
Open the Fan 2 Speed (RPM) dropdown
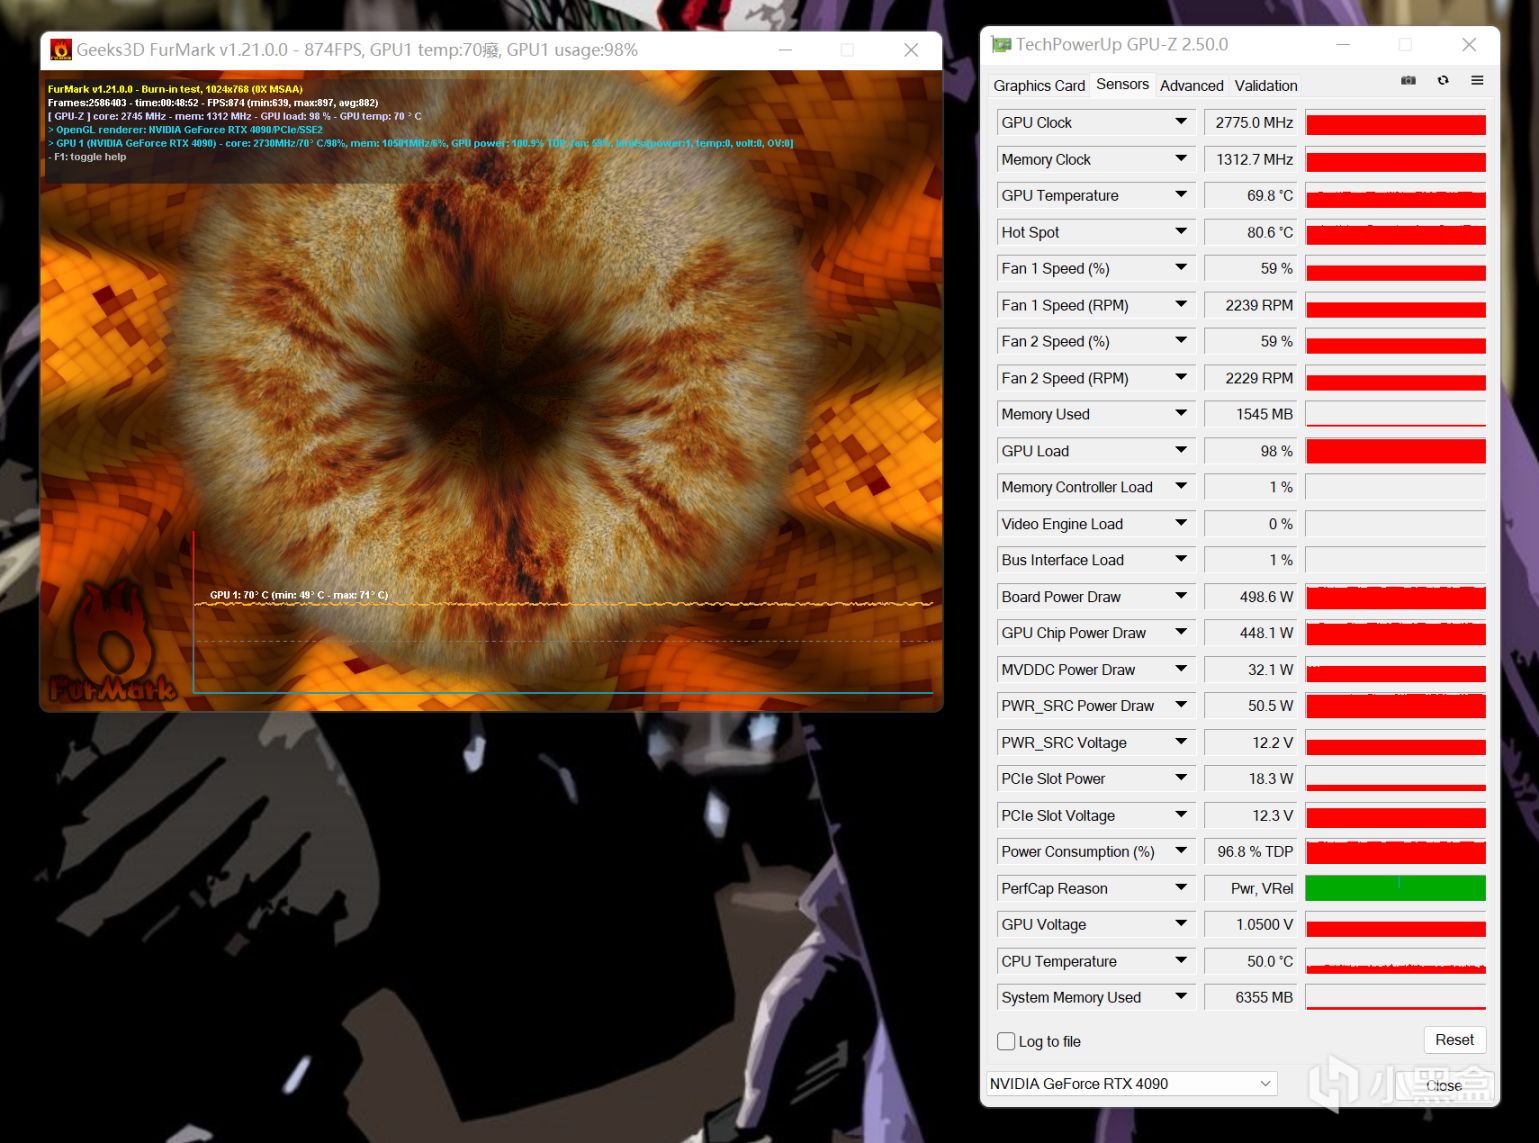pos(1181,378)
